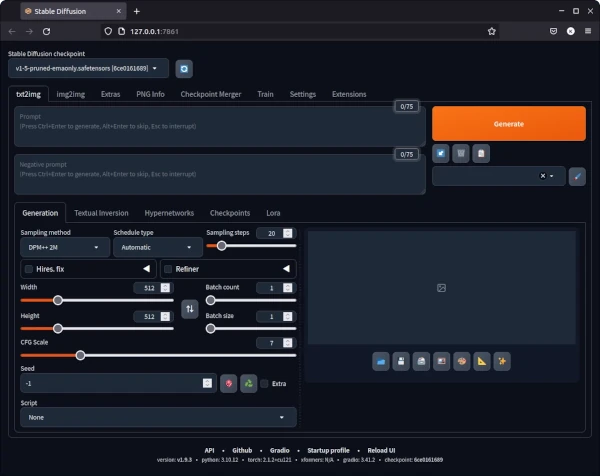Refresh the checkpoint list with the blue icon
Screen dimensions: 600x476
pos(184,69)
